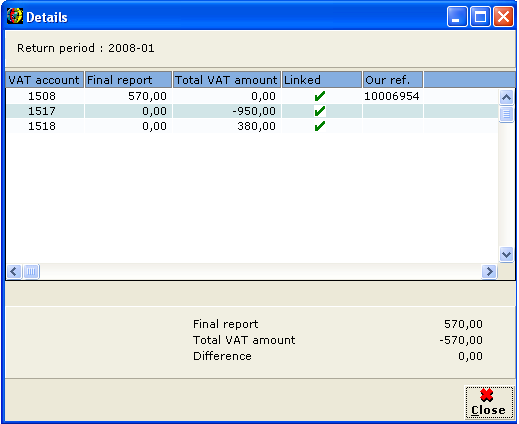Sort by the VAT account column header

(x=44, y=80)
